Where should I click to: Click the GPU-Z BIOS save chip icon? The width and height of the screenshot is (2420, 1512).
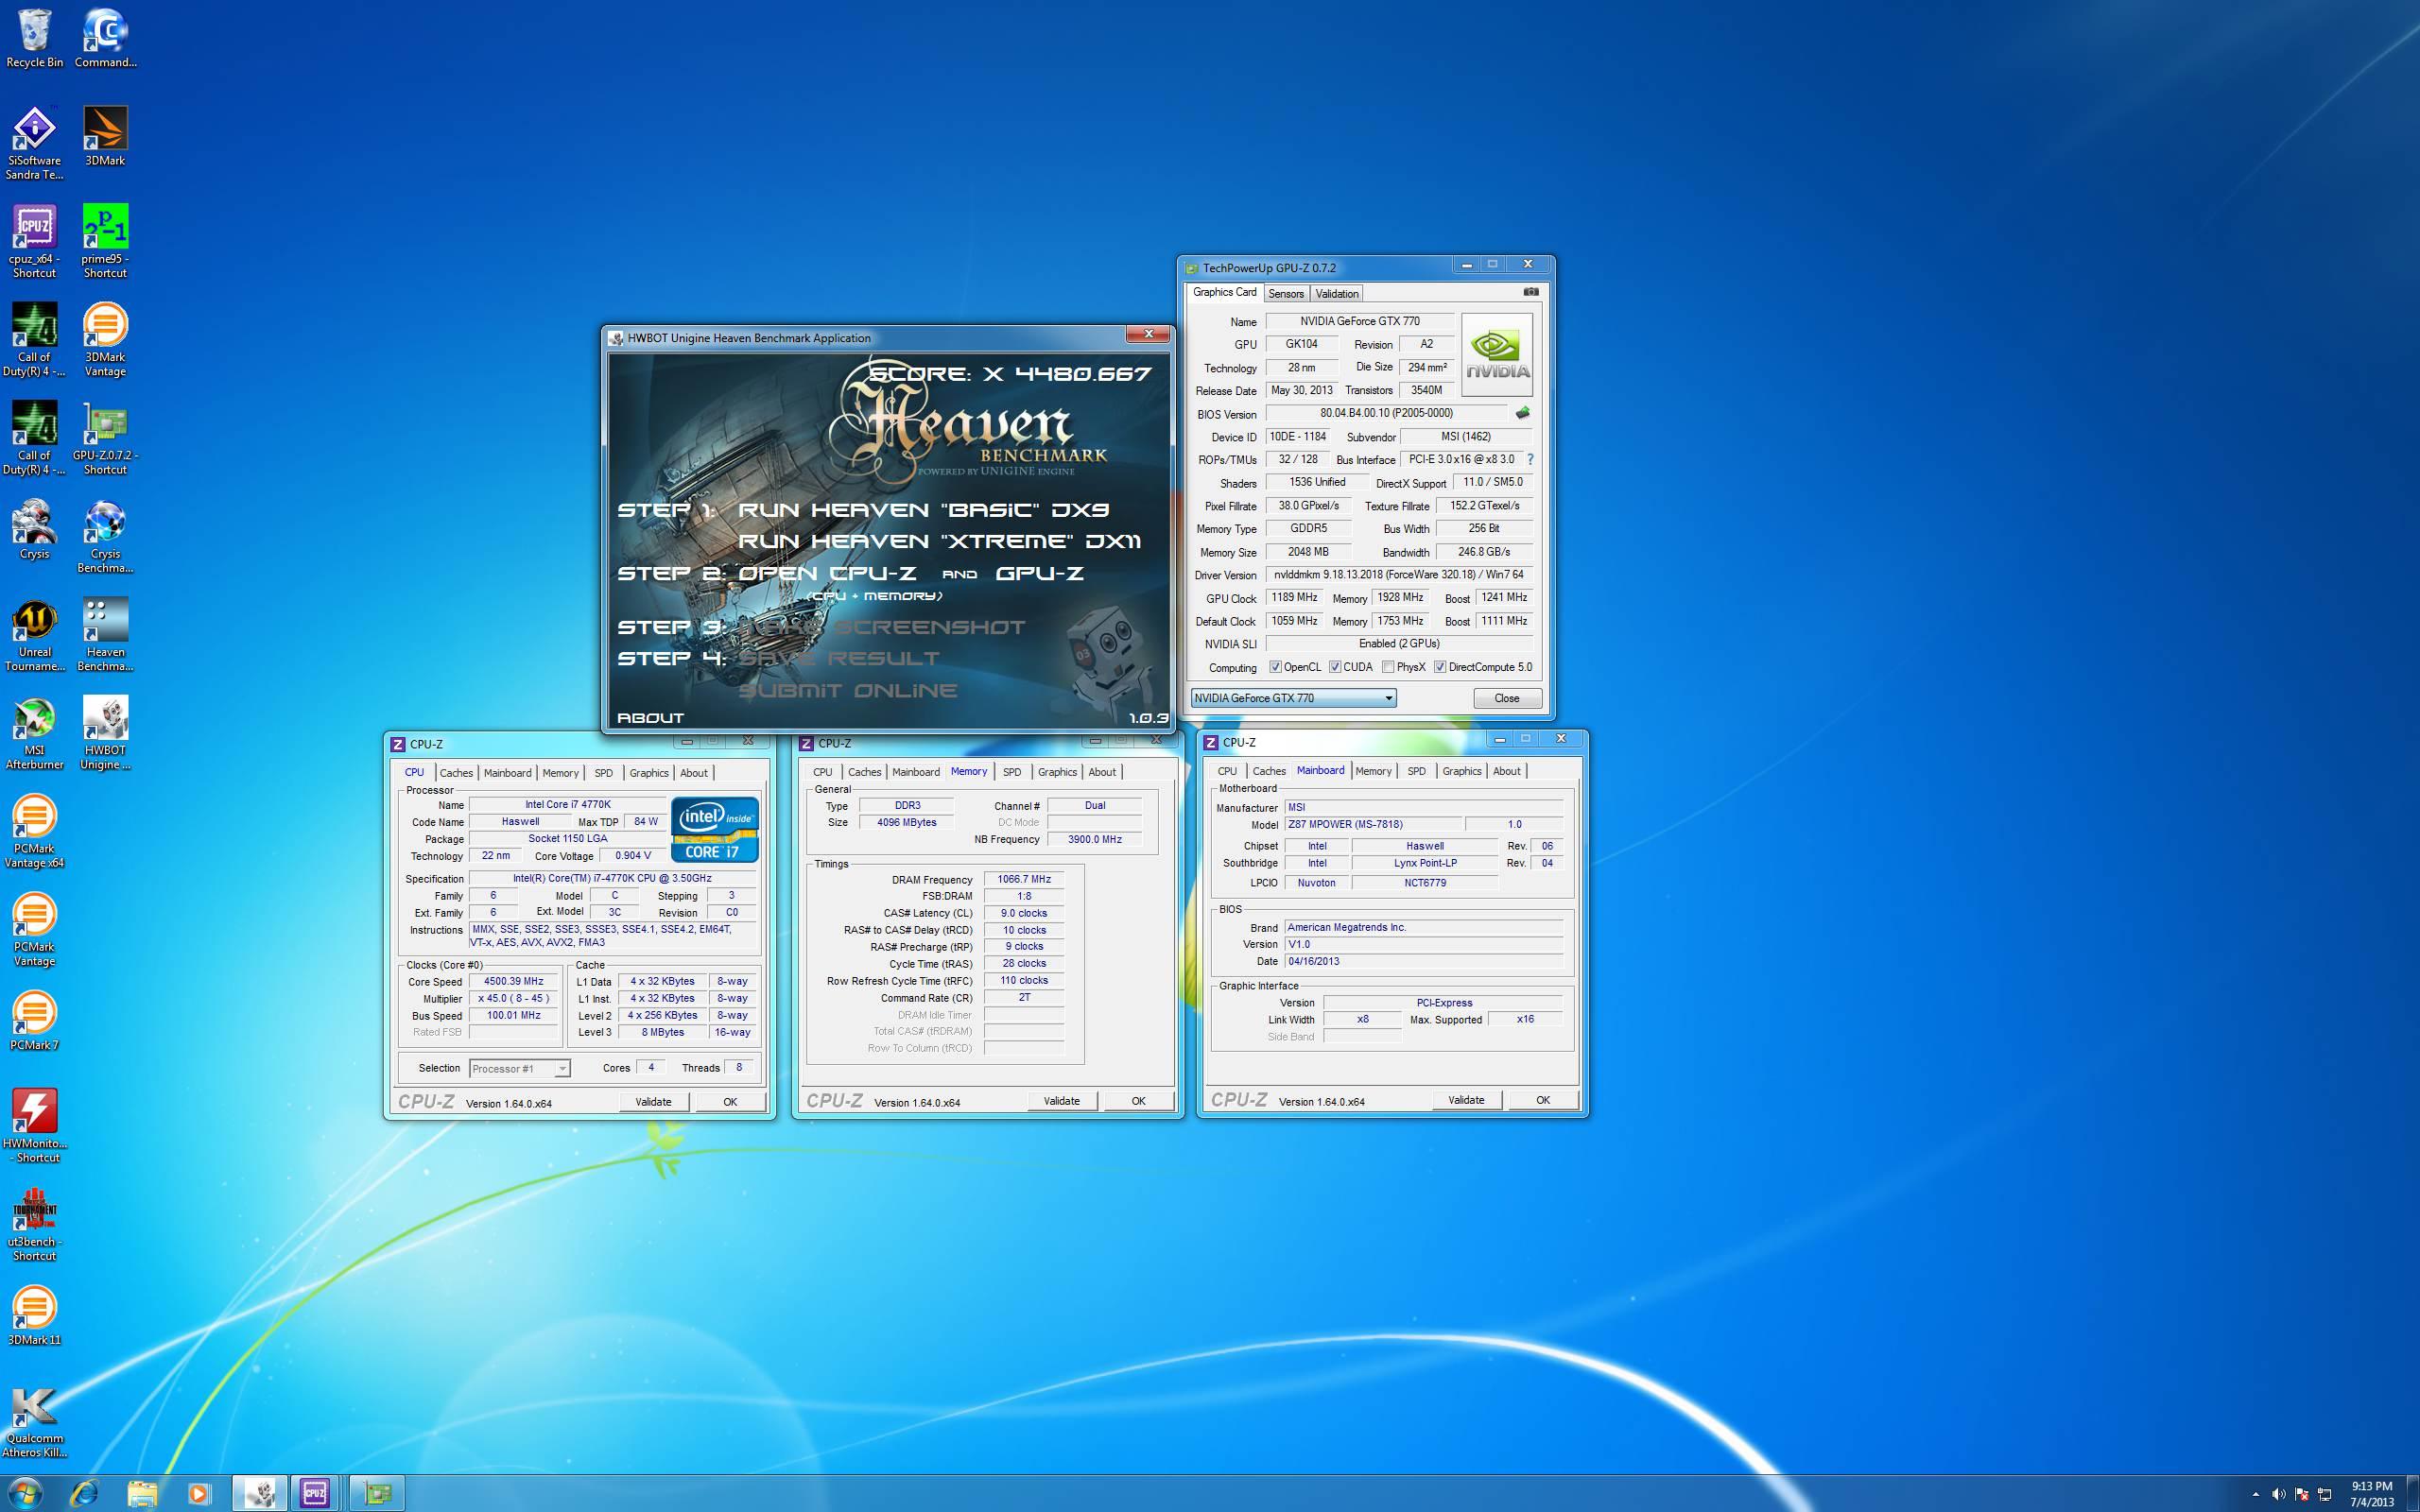pos(1522,412)
